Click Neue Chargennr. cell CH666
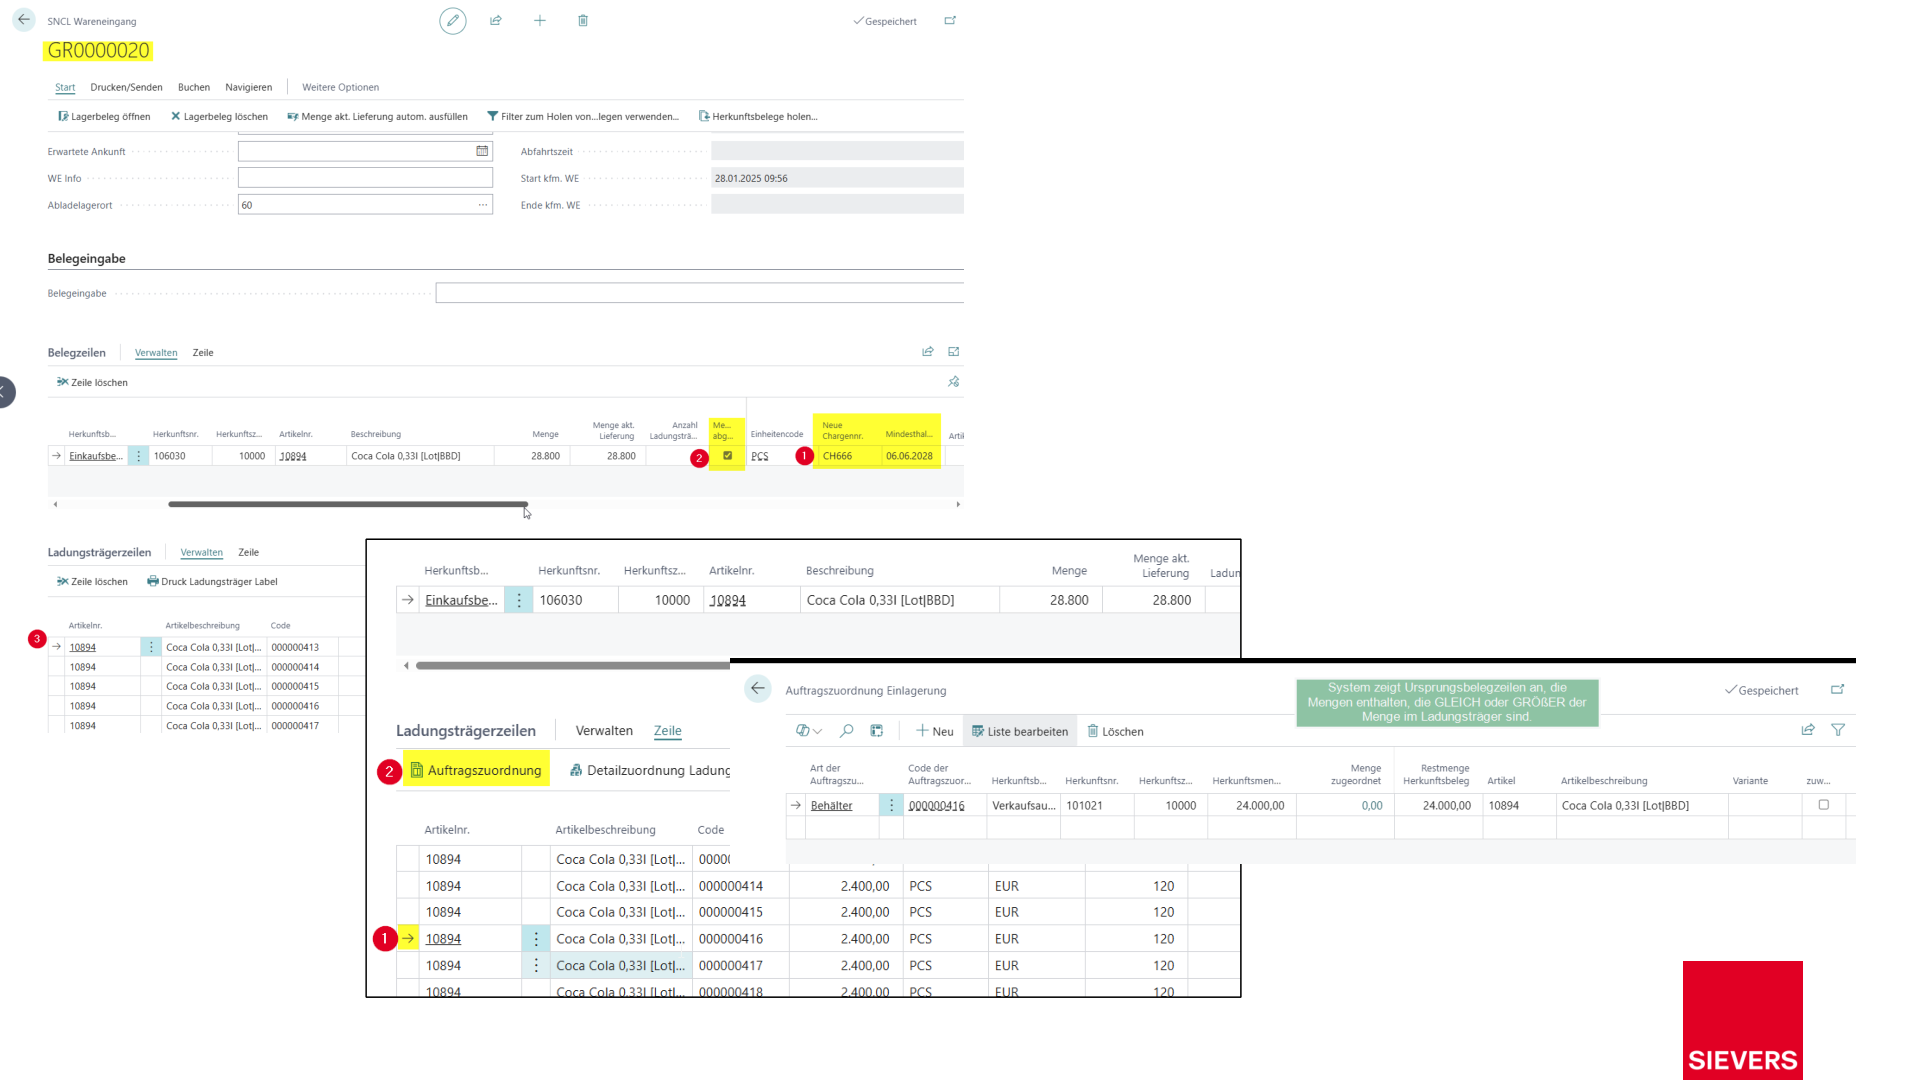The width and height of the screenshot is (1920, 1080). (848, 456)
